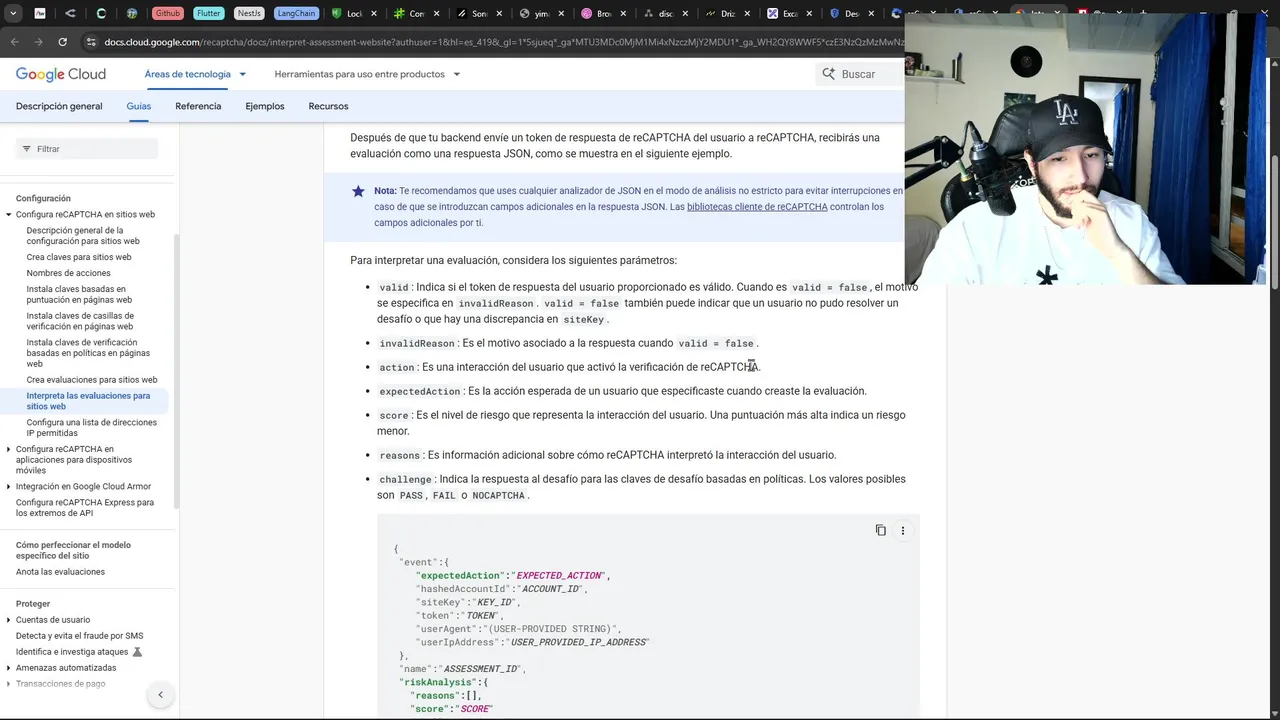Open Herramientas para uso entre productos dropdown

coord(367,74)
